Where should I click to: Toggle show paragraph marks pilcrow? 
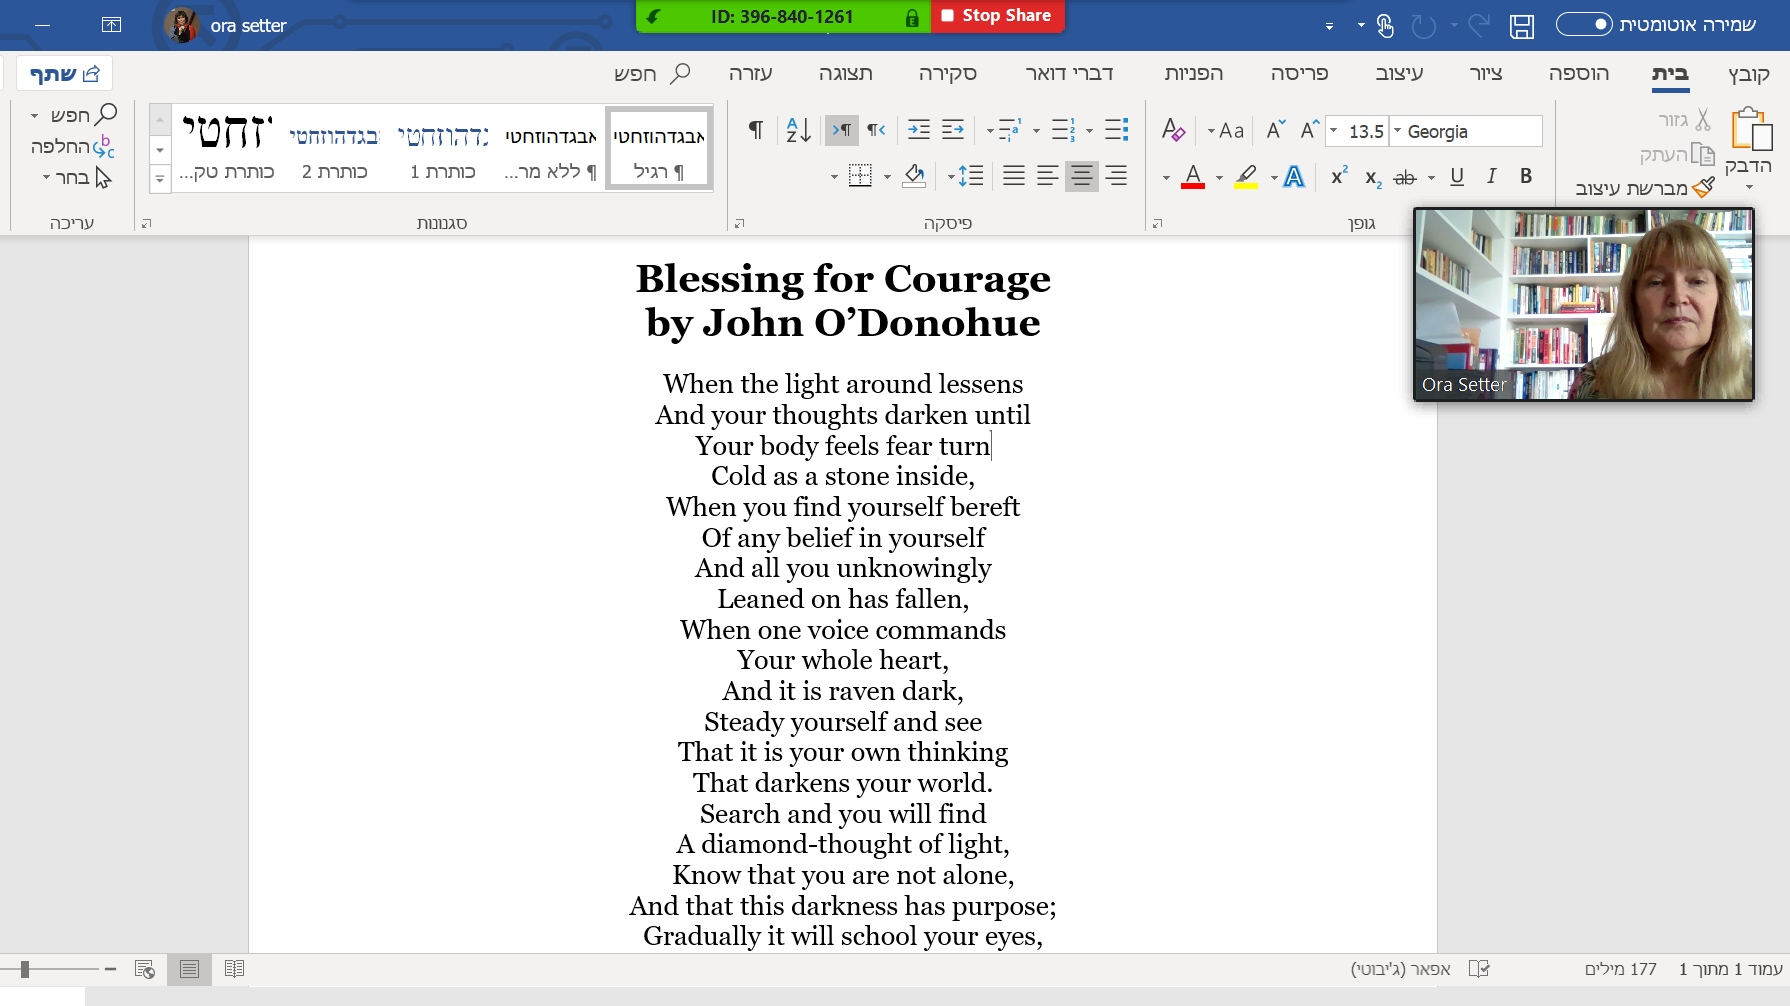point(756,130)
